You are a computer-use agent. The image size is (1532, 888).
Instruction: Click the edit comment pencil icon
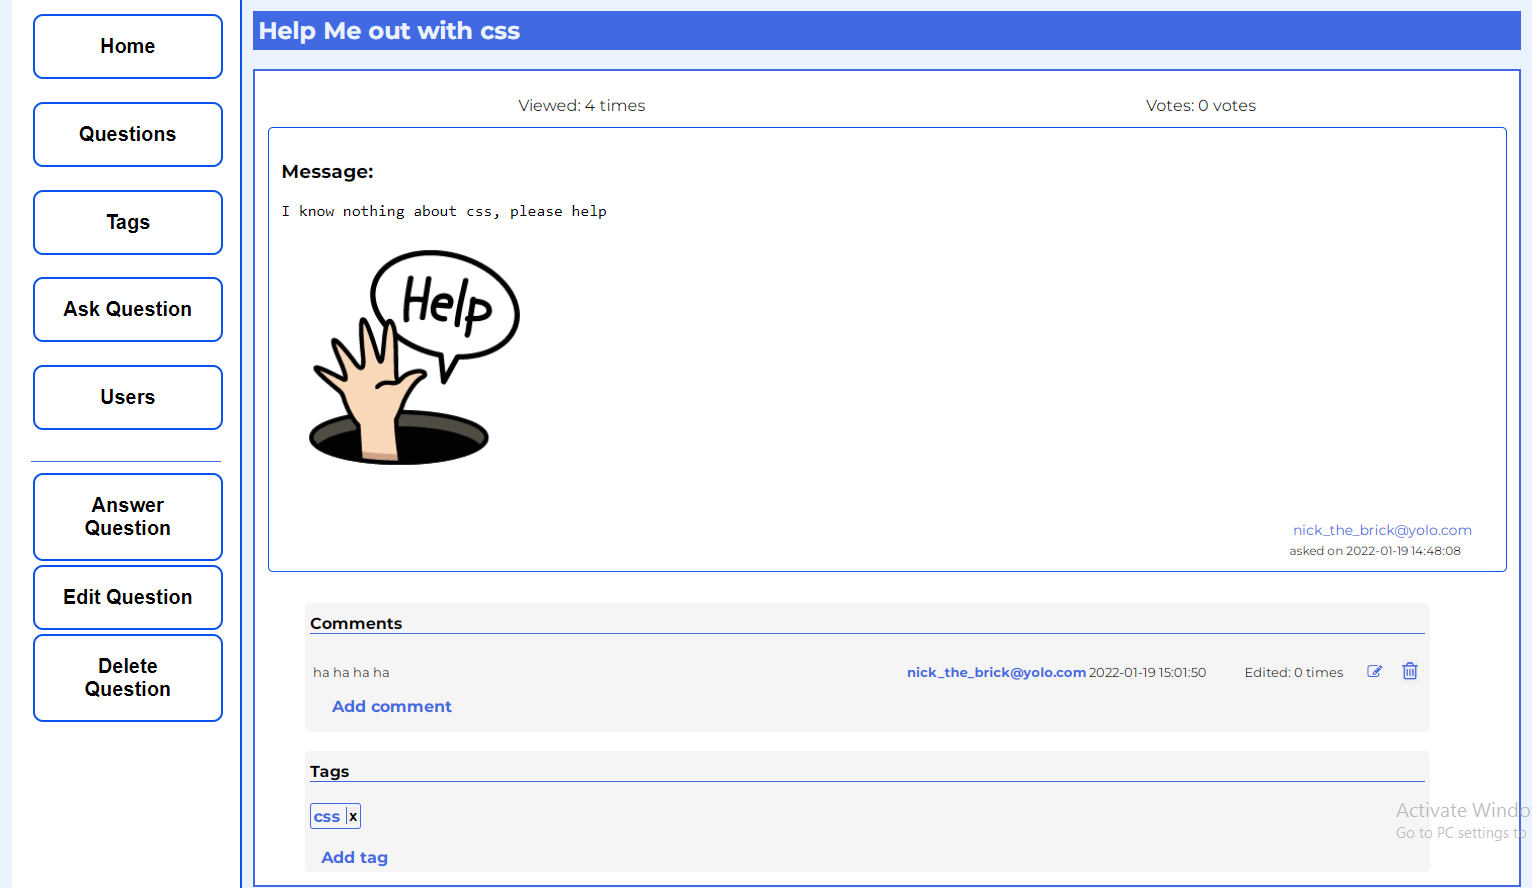pyautogui.click(x=1374, y=671)
